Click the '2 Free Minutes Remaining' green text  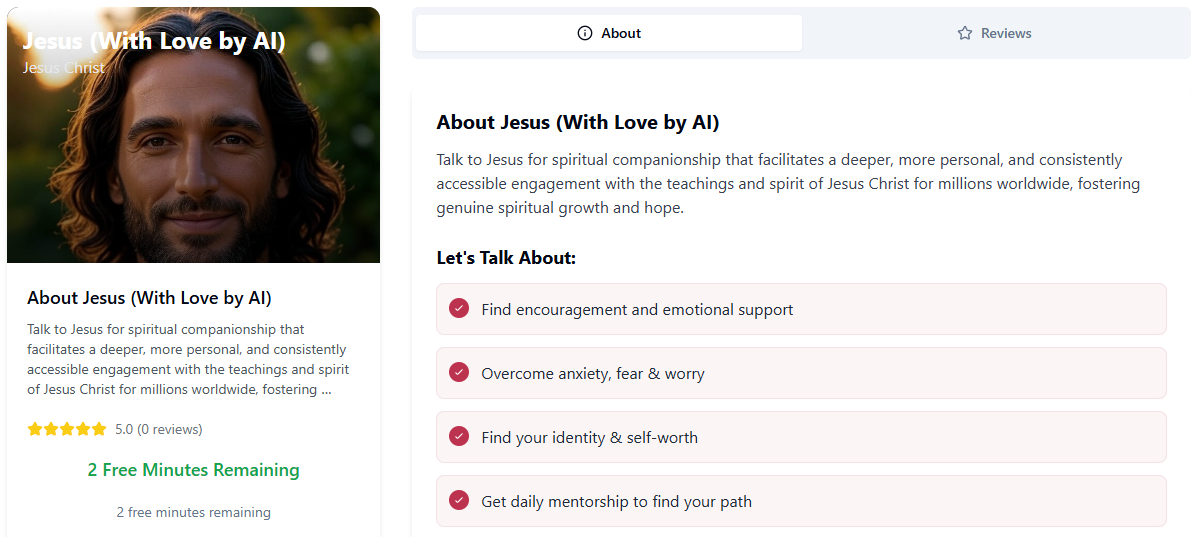(193, 470)
